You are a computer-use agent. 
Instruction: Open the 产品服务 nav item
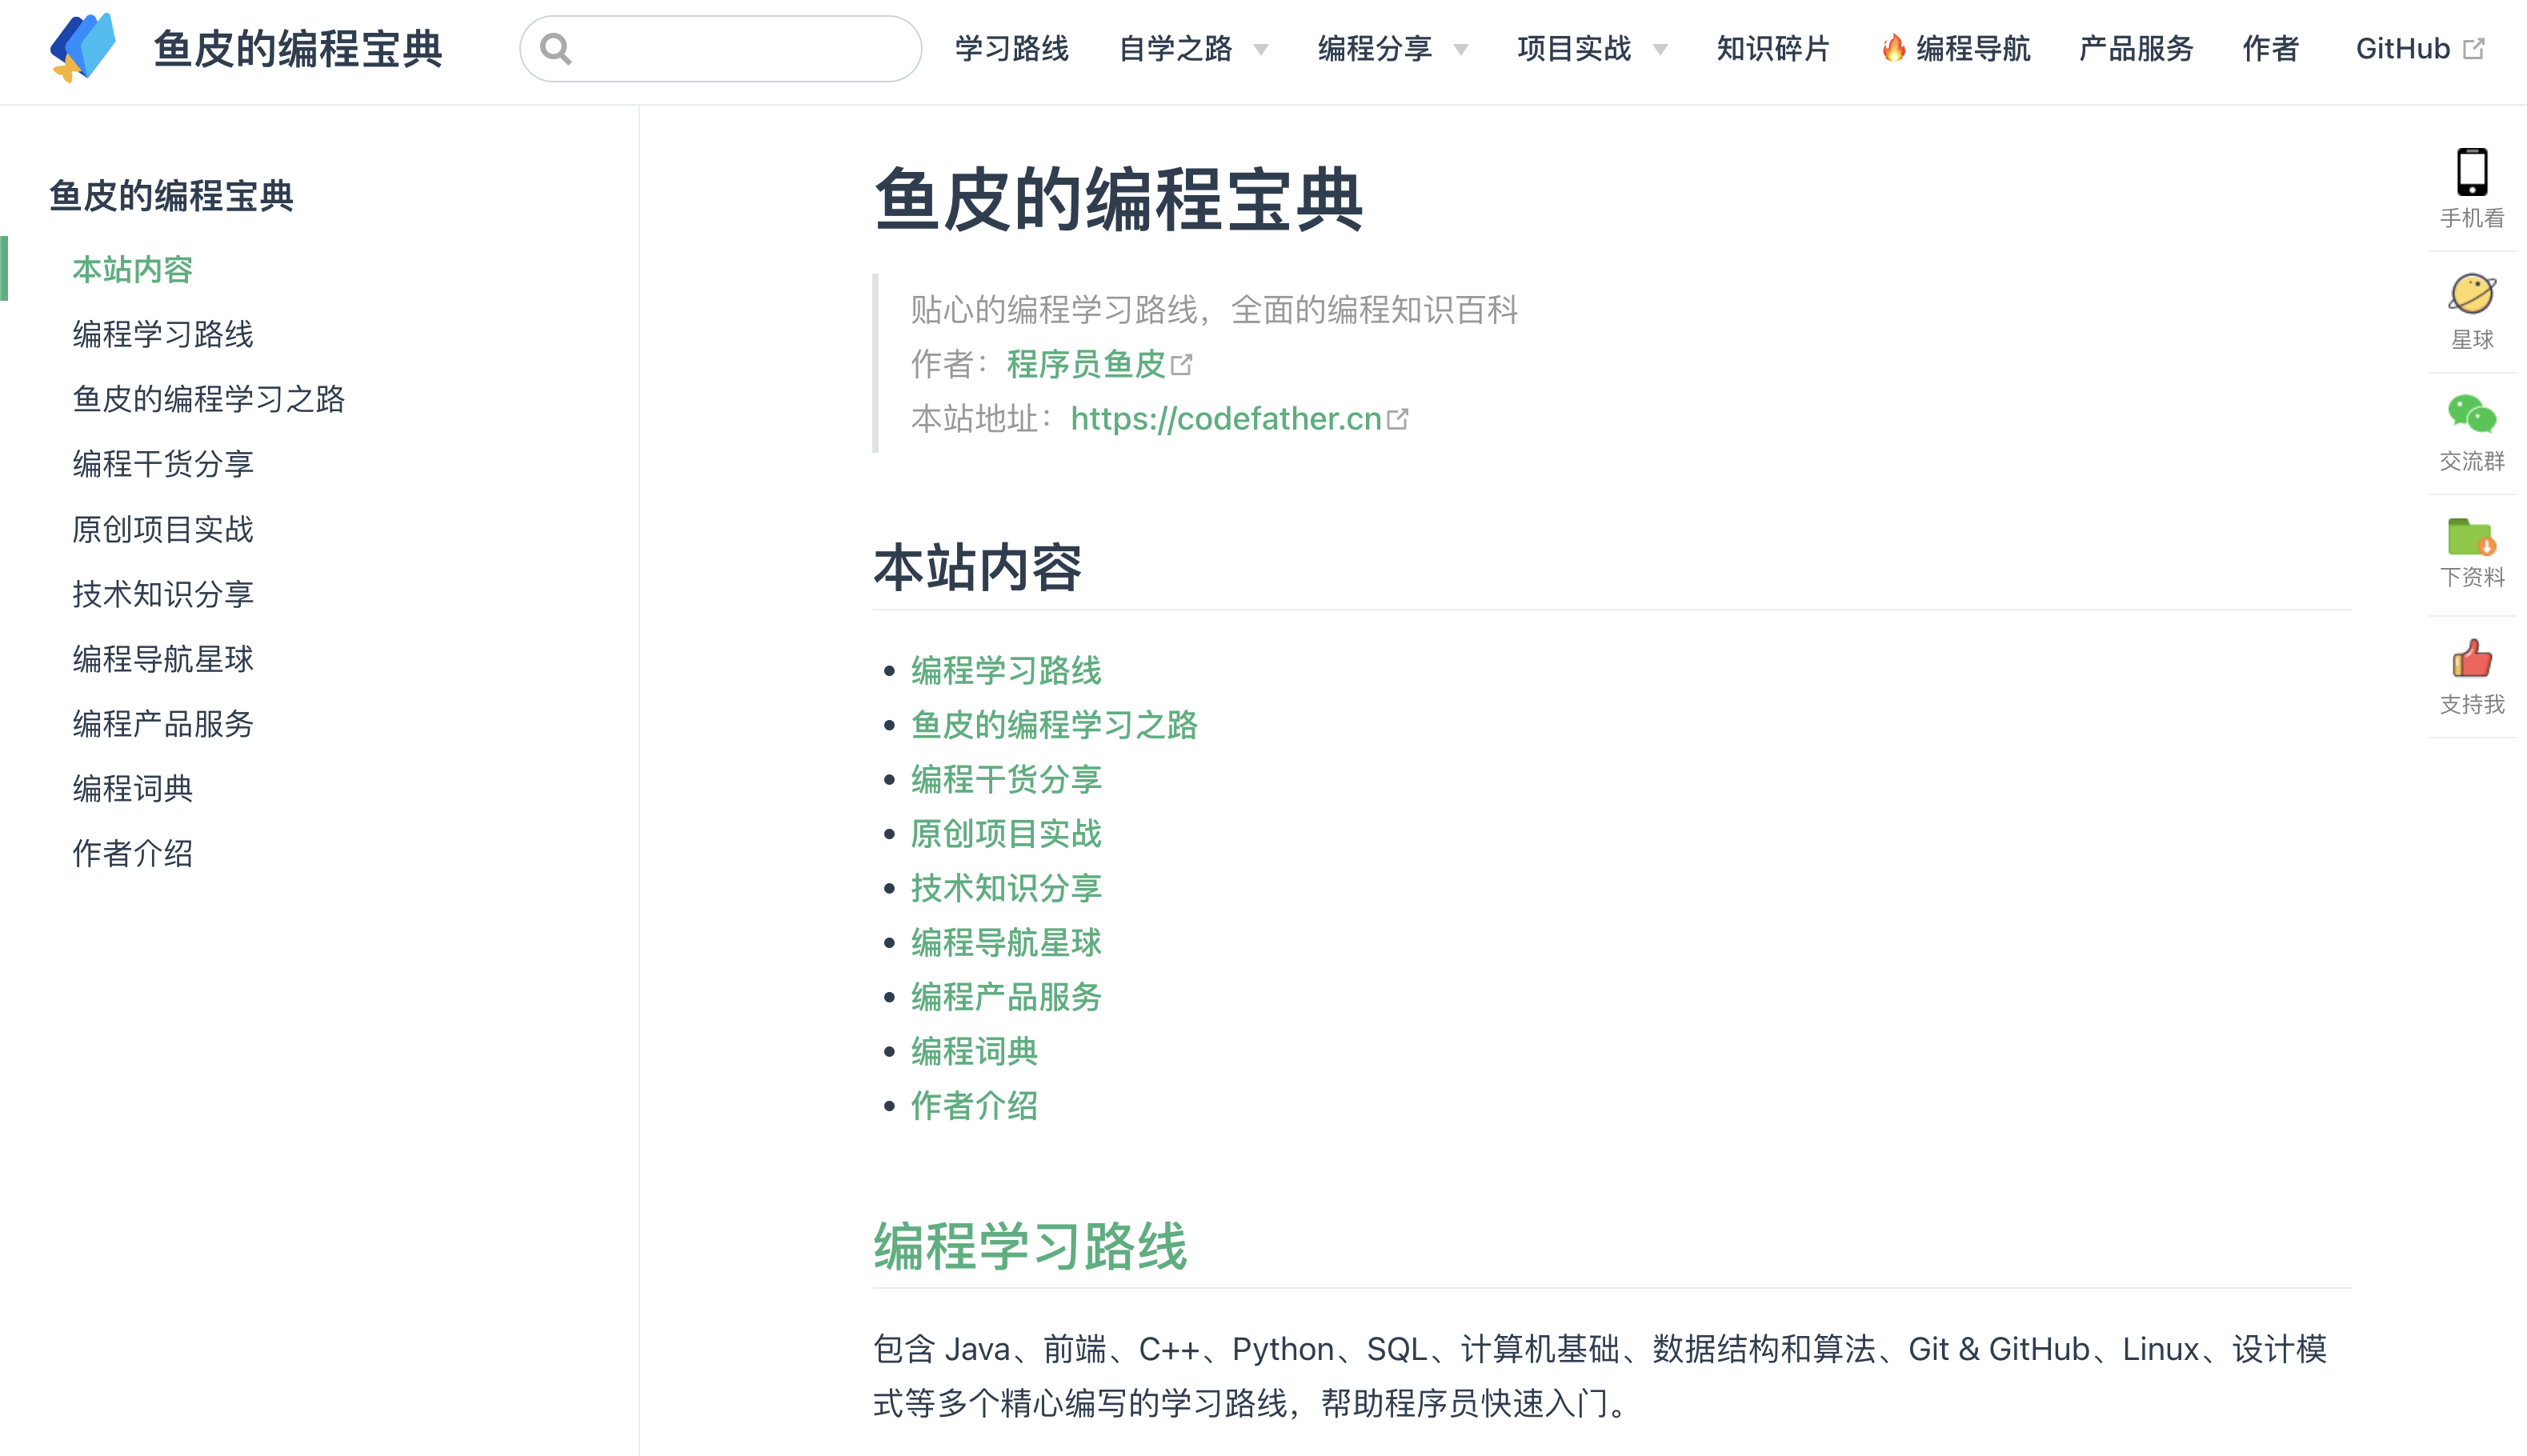[x=2135, y=48]
